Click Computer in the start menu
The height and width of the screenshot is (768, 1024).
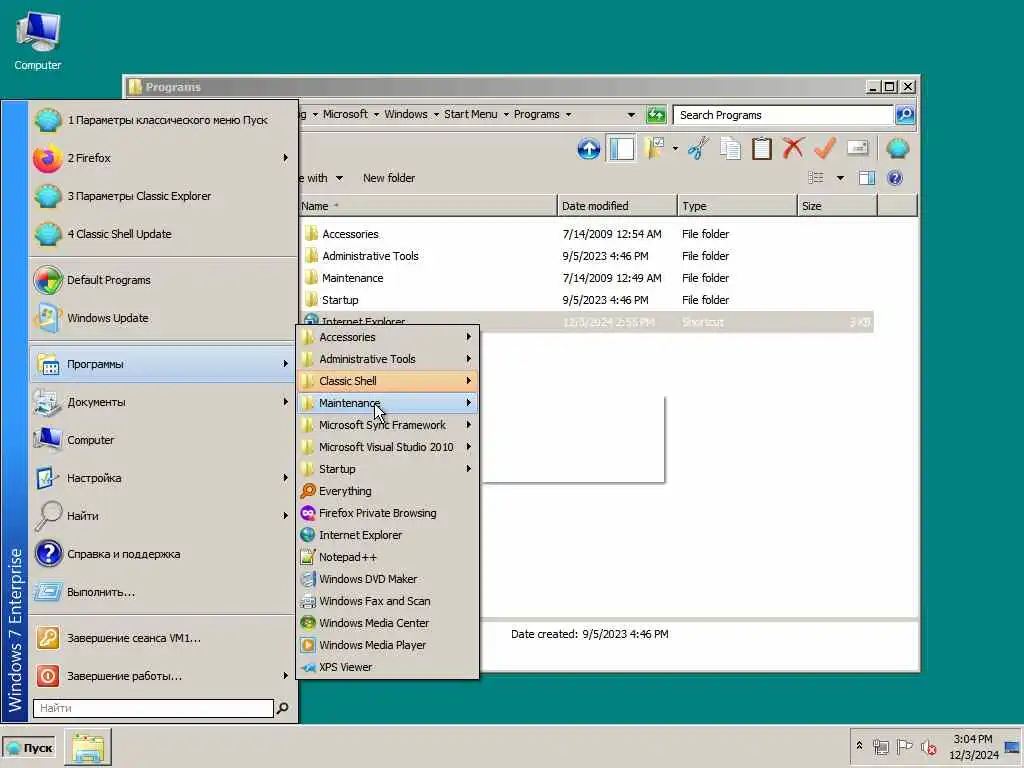click(162, 440)
